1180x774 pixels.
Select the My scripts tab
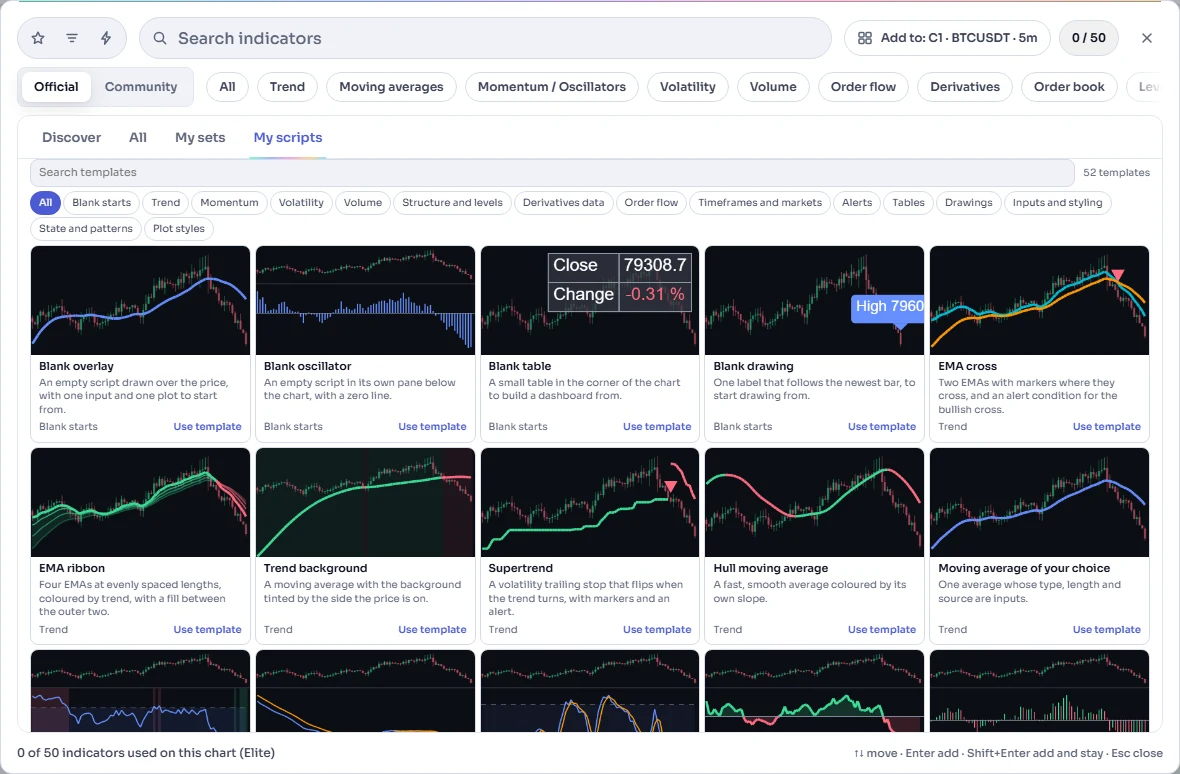(287, 138)
